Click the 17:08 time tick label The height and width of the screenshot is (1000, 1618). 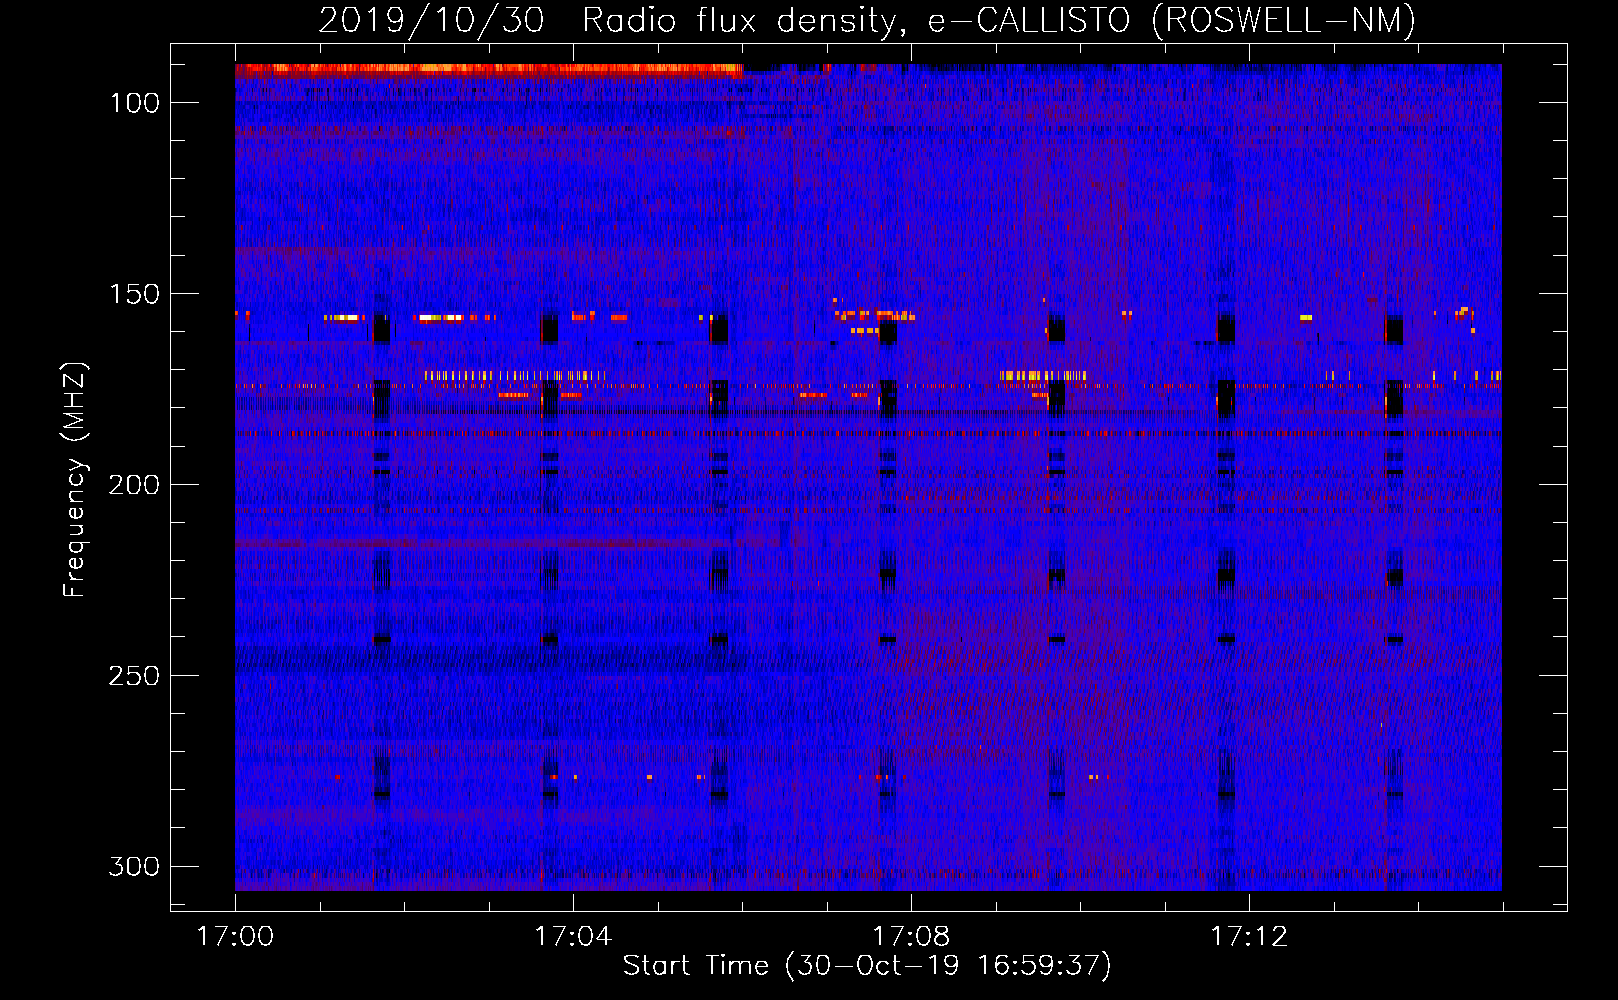(911, 936)
